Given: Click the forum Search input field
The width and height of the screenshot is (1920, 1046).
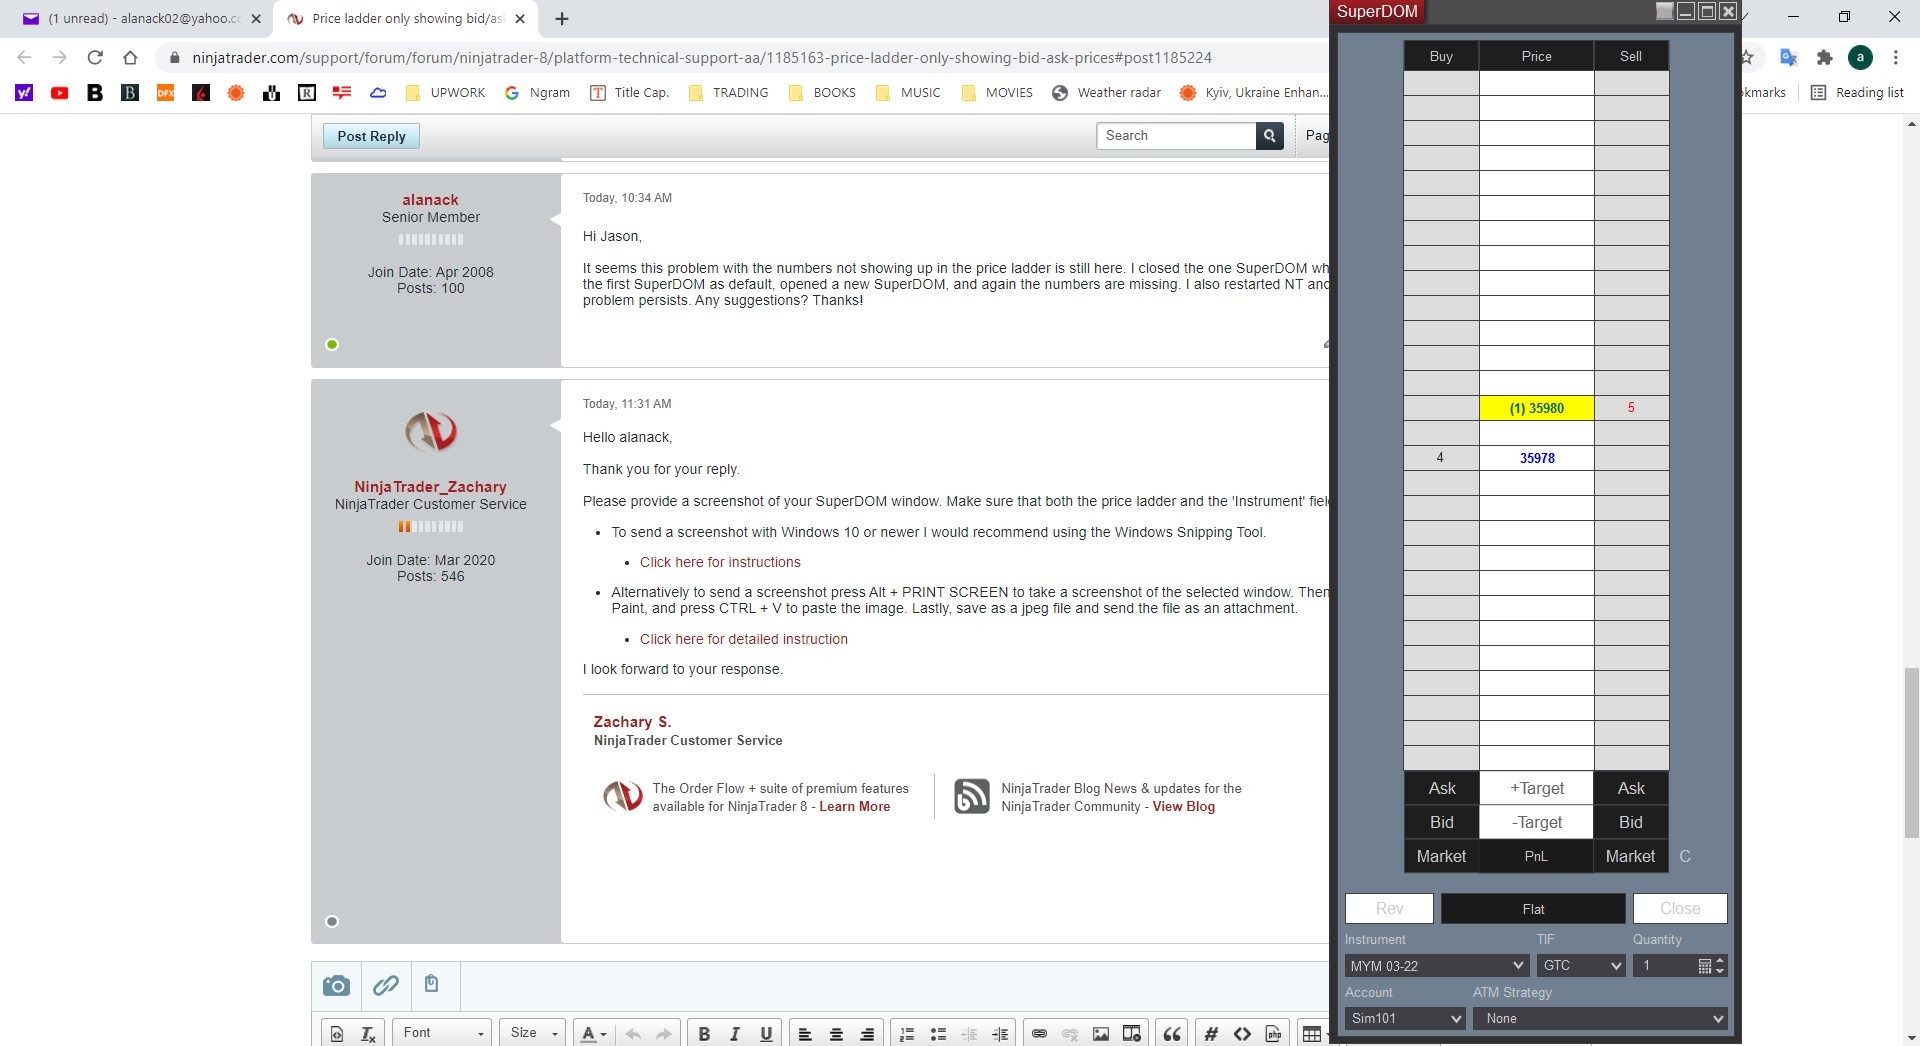Looking at the screenshot, I should pos(1176,136).
